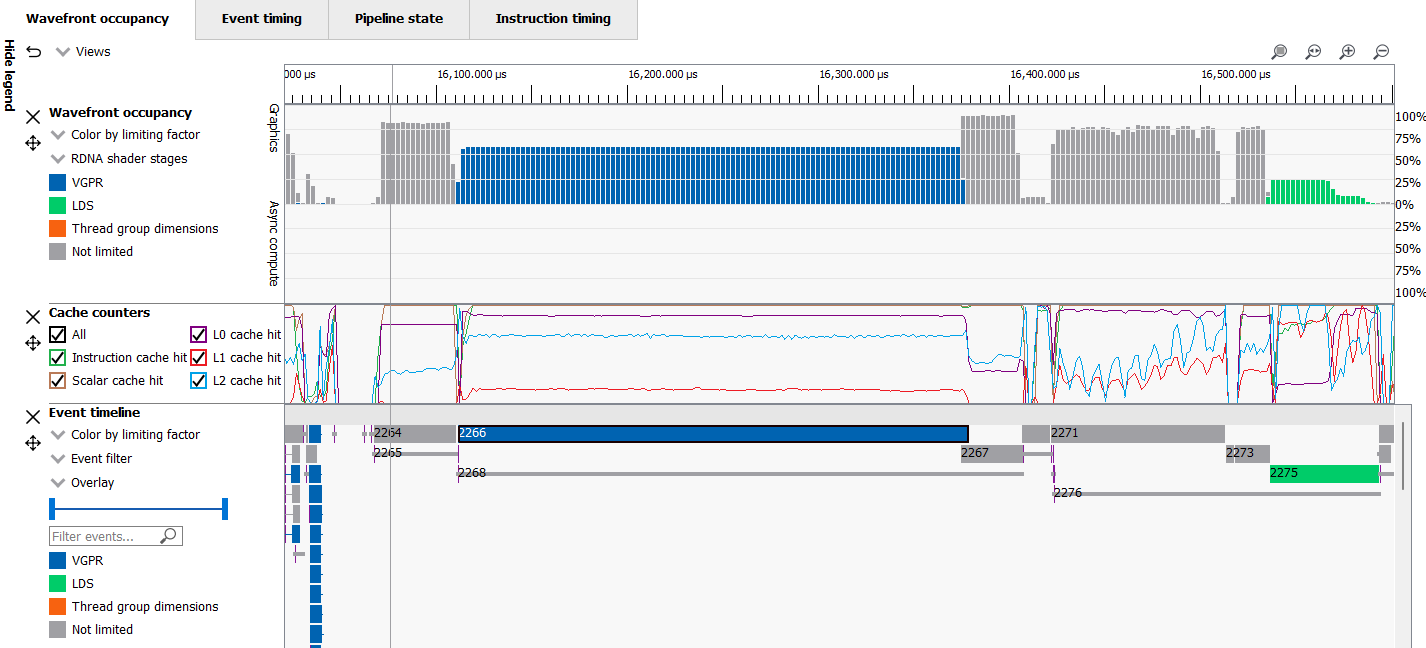Click the right handle of the range slider
The width and height of the screenshot is (1426, 648).
pos(225,509)
